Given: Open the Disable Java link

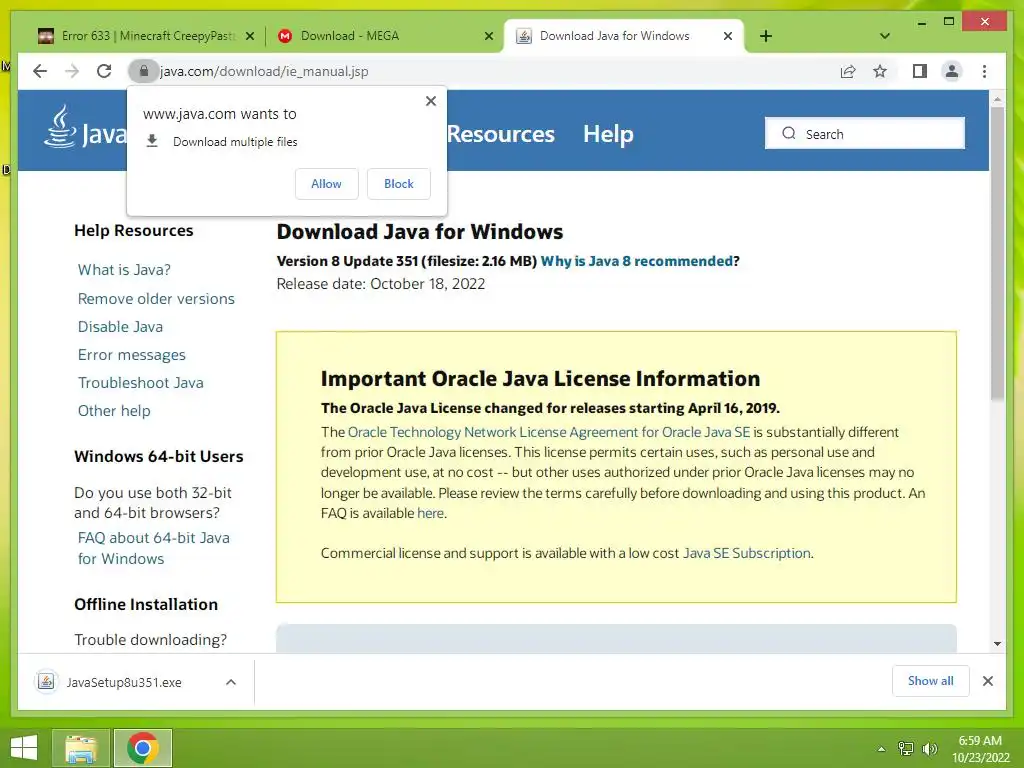Looking at the screenshot, I should [x=120, y=327].
